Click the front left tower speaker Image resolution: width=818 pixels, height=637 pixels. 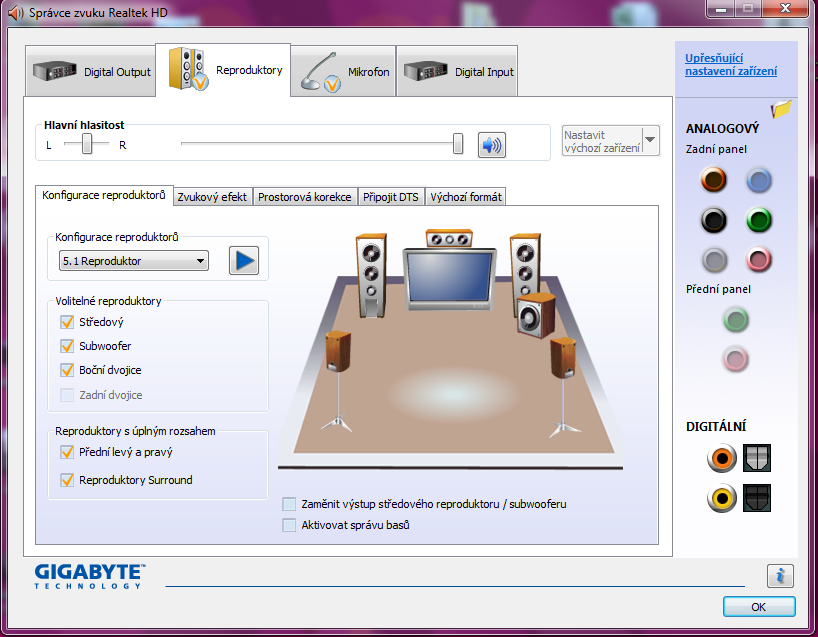point(371,275)
